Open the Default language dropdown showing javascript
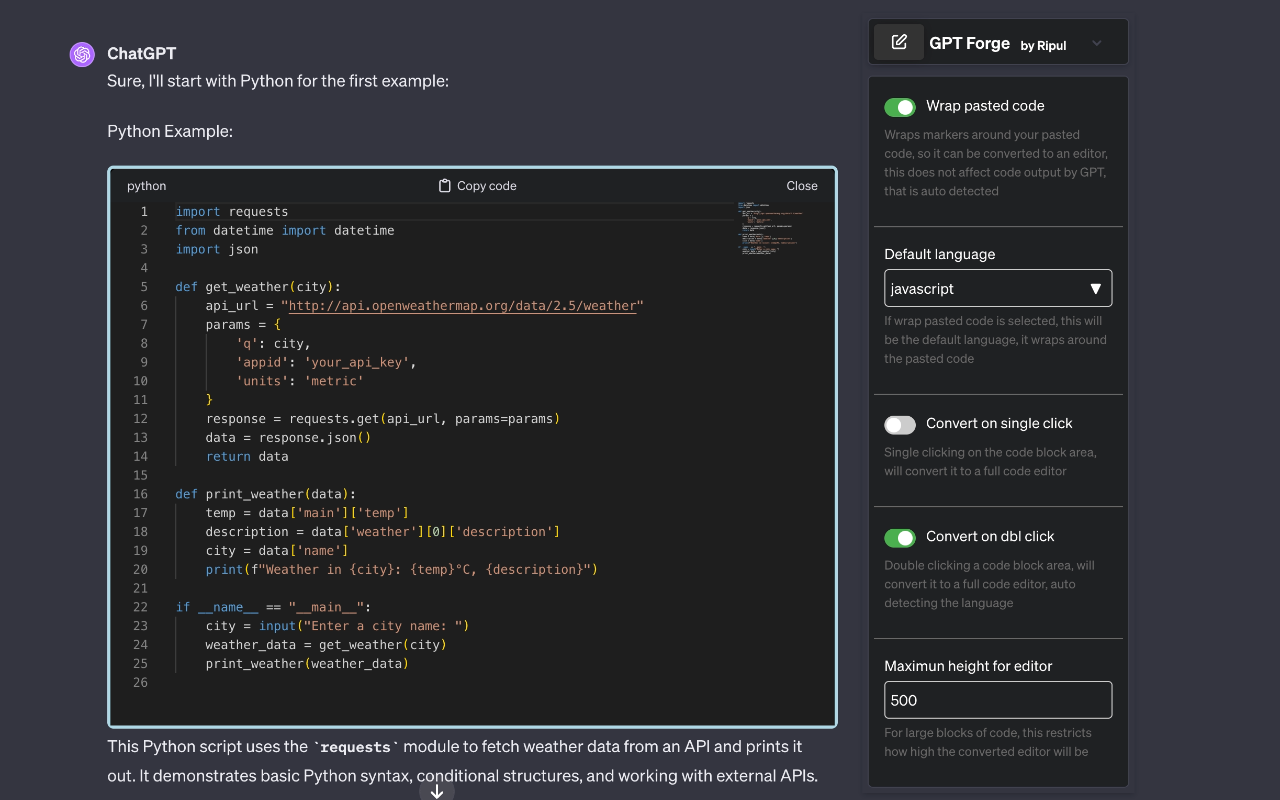This screenshot has width=1280, height=800. point(998,288)
